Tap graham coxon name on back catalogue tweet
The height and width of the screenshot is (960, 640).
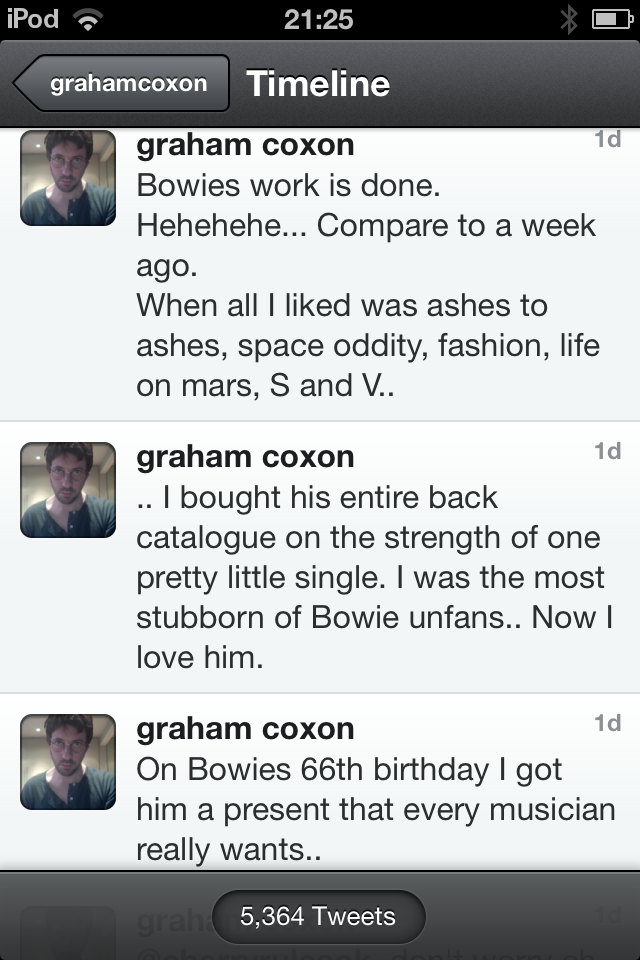pyautogui.click(x=245, y=457)
